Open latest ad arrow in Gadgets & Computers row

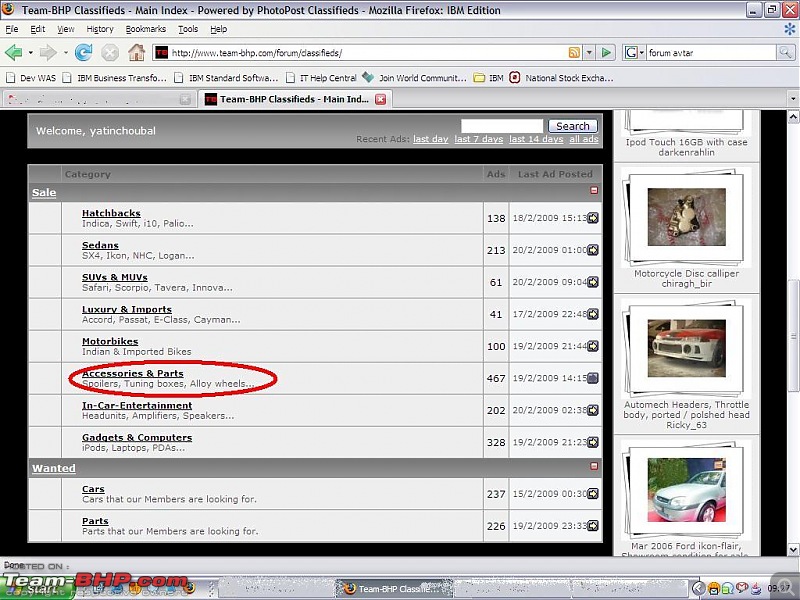click(x=592, y=442)
